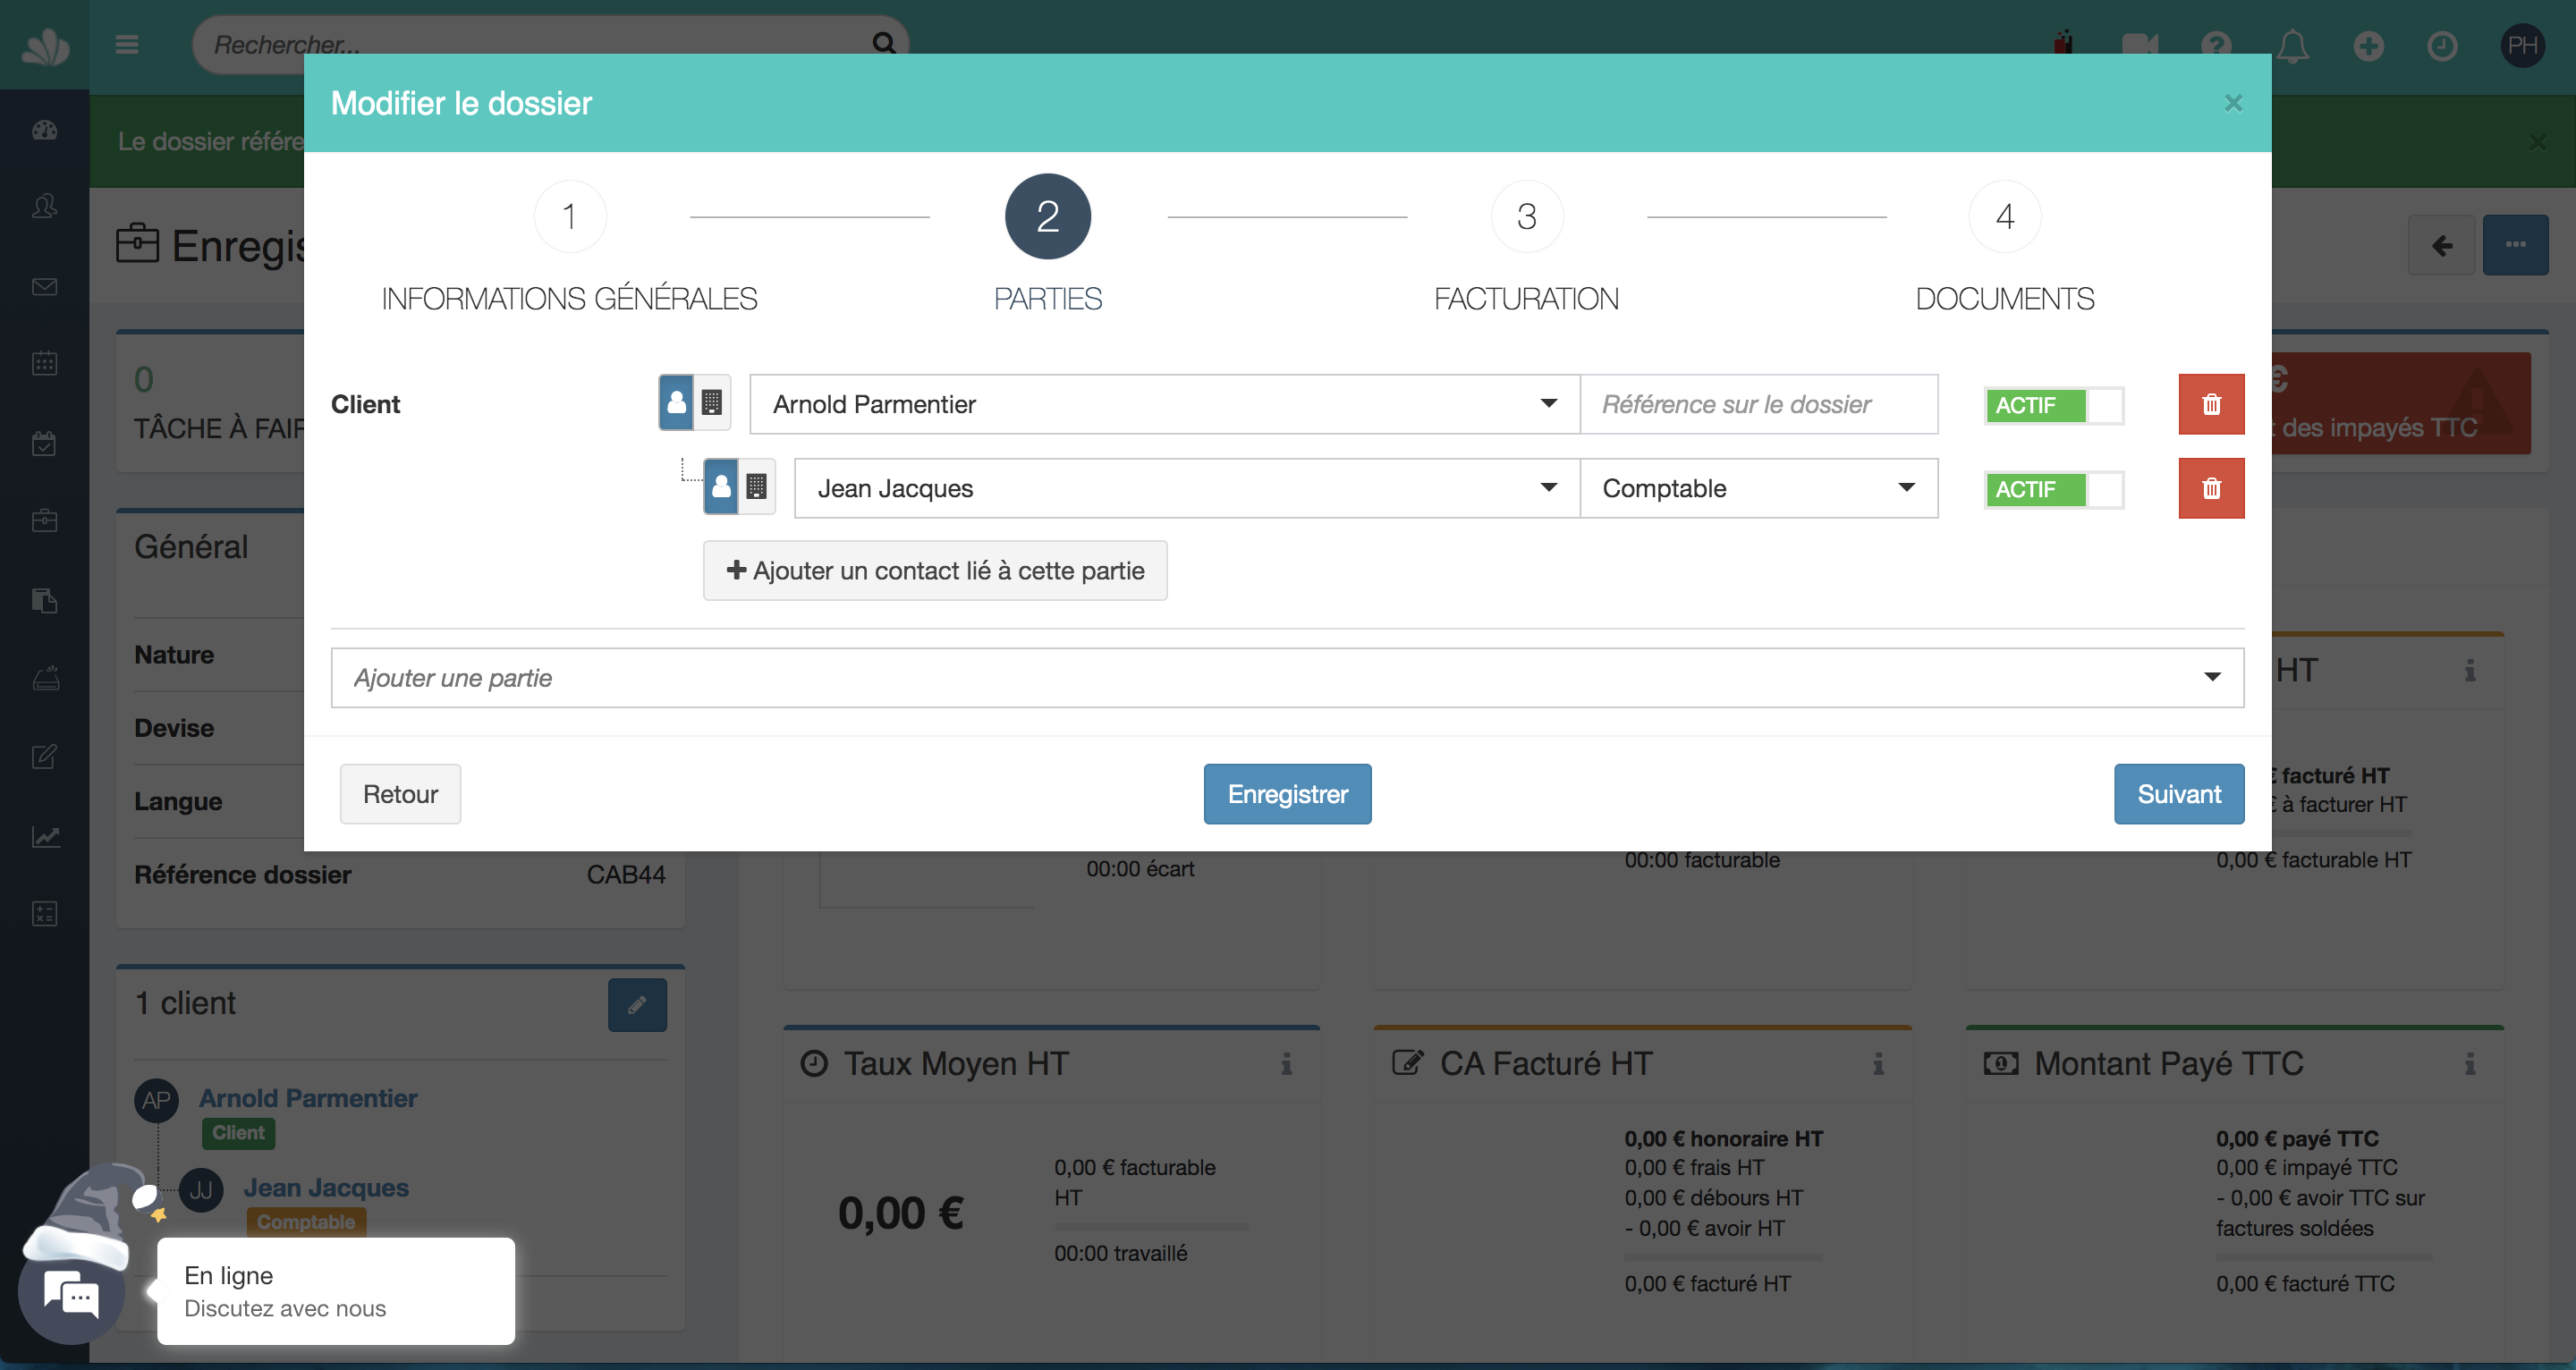Go to step 4 Documents

coord(2004,216)
